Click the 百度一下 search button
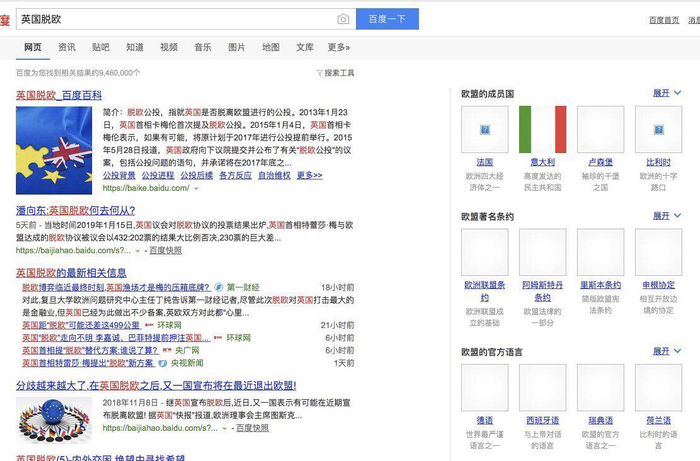Screen dimensions: 700x461 [387, 19]
